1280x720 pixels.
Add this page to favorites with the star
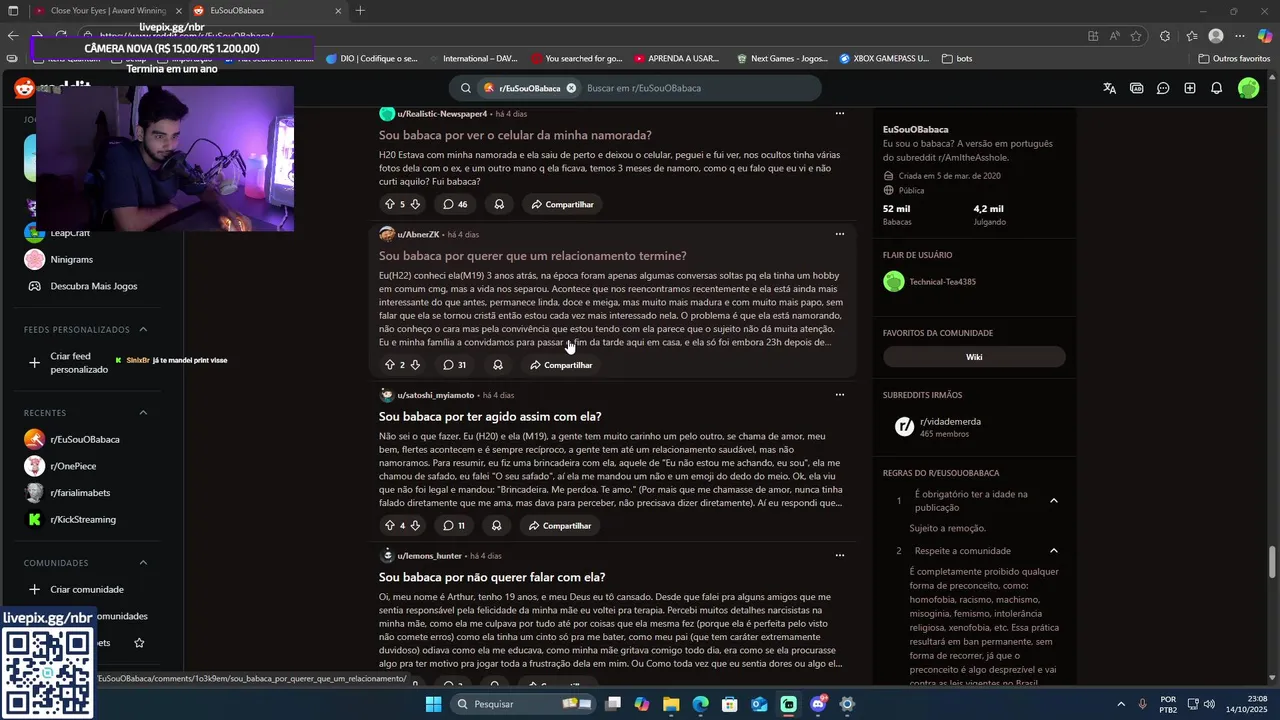pyautogui.click(x=1136, y=36)
